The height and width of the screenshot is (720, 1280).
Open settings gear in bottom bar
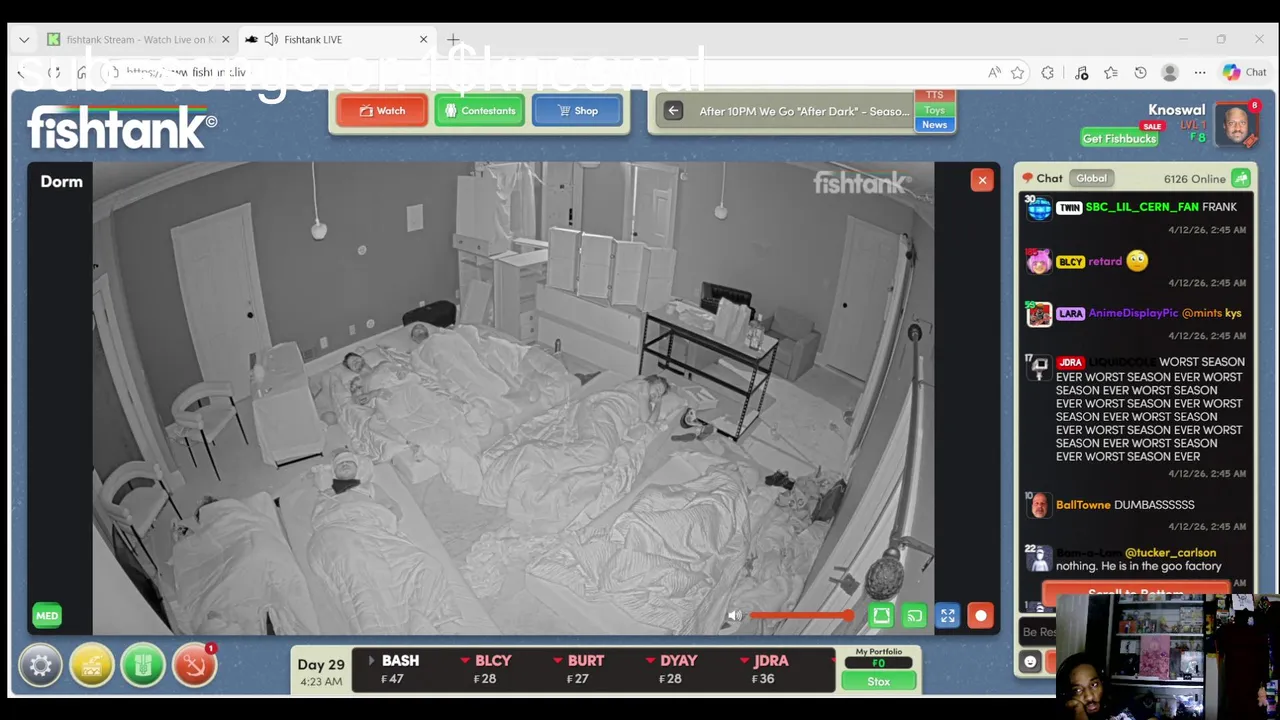pyautogui.click(x=40, y=665)
